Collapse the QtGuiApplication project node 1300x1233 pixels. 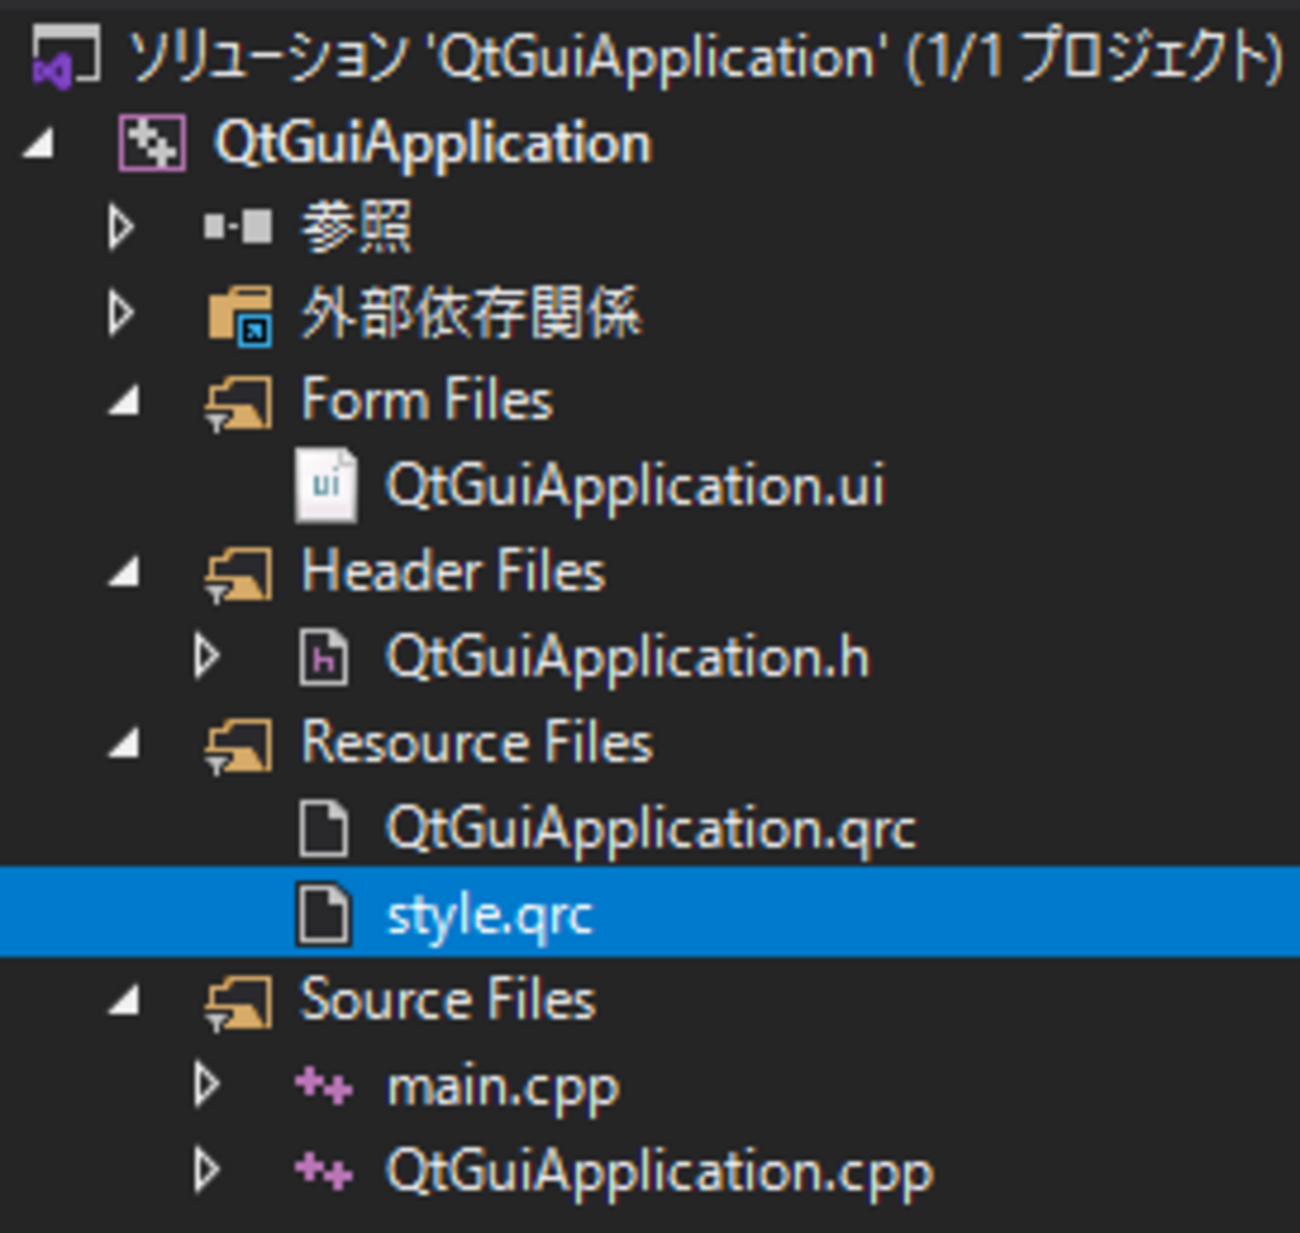(x=39, y=145)
